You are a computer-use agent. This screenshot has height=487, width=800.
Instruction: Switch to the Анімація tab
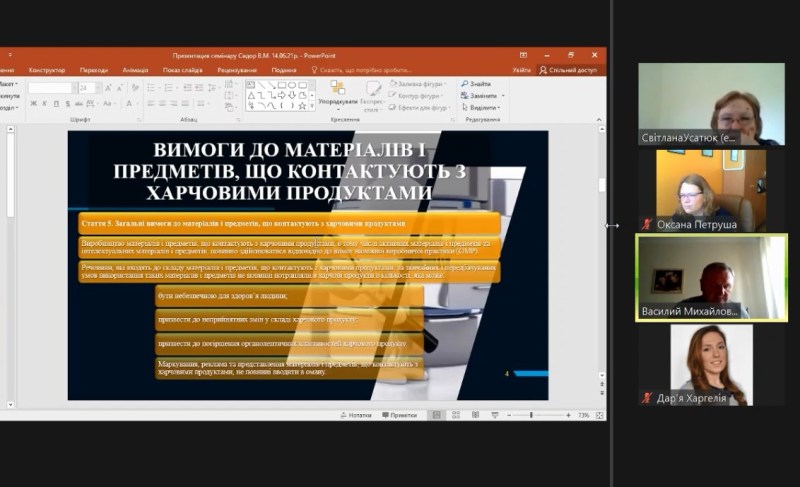(135, 70)
